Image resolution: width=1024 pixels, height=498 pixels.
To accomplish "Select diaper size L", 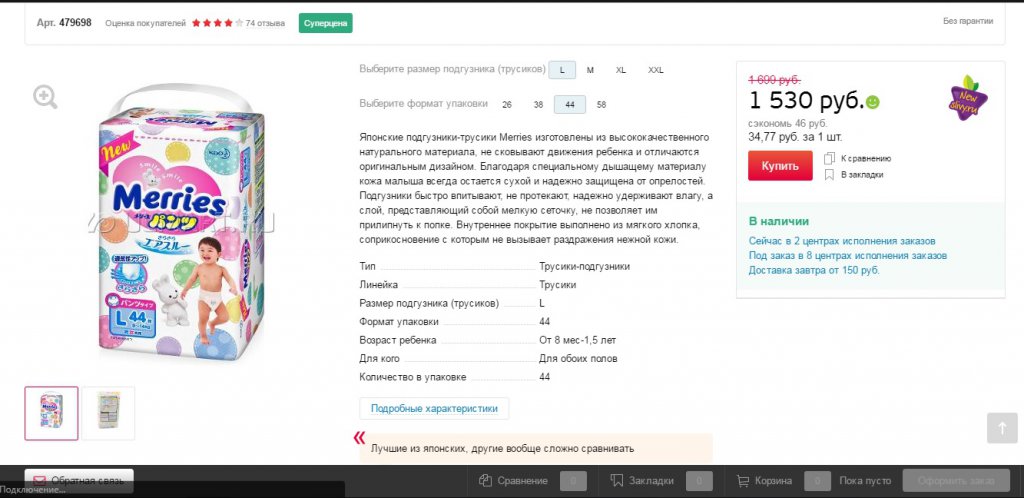I will [x=562, y=70].
